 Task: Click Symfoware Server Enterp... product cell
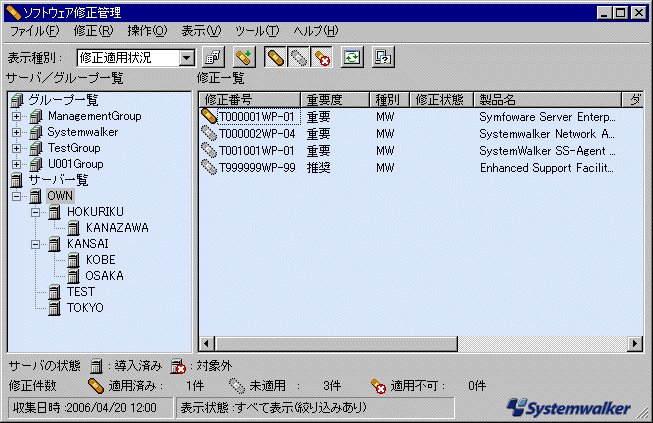click(547, 117)
